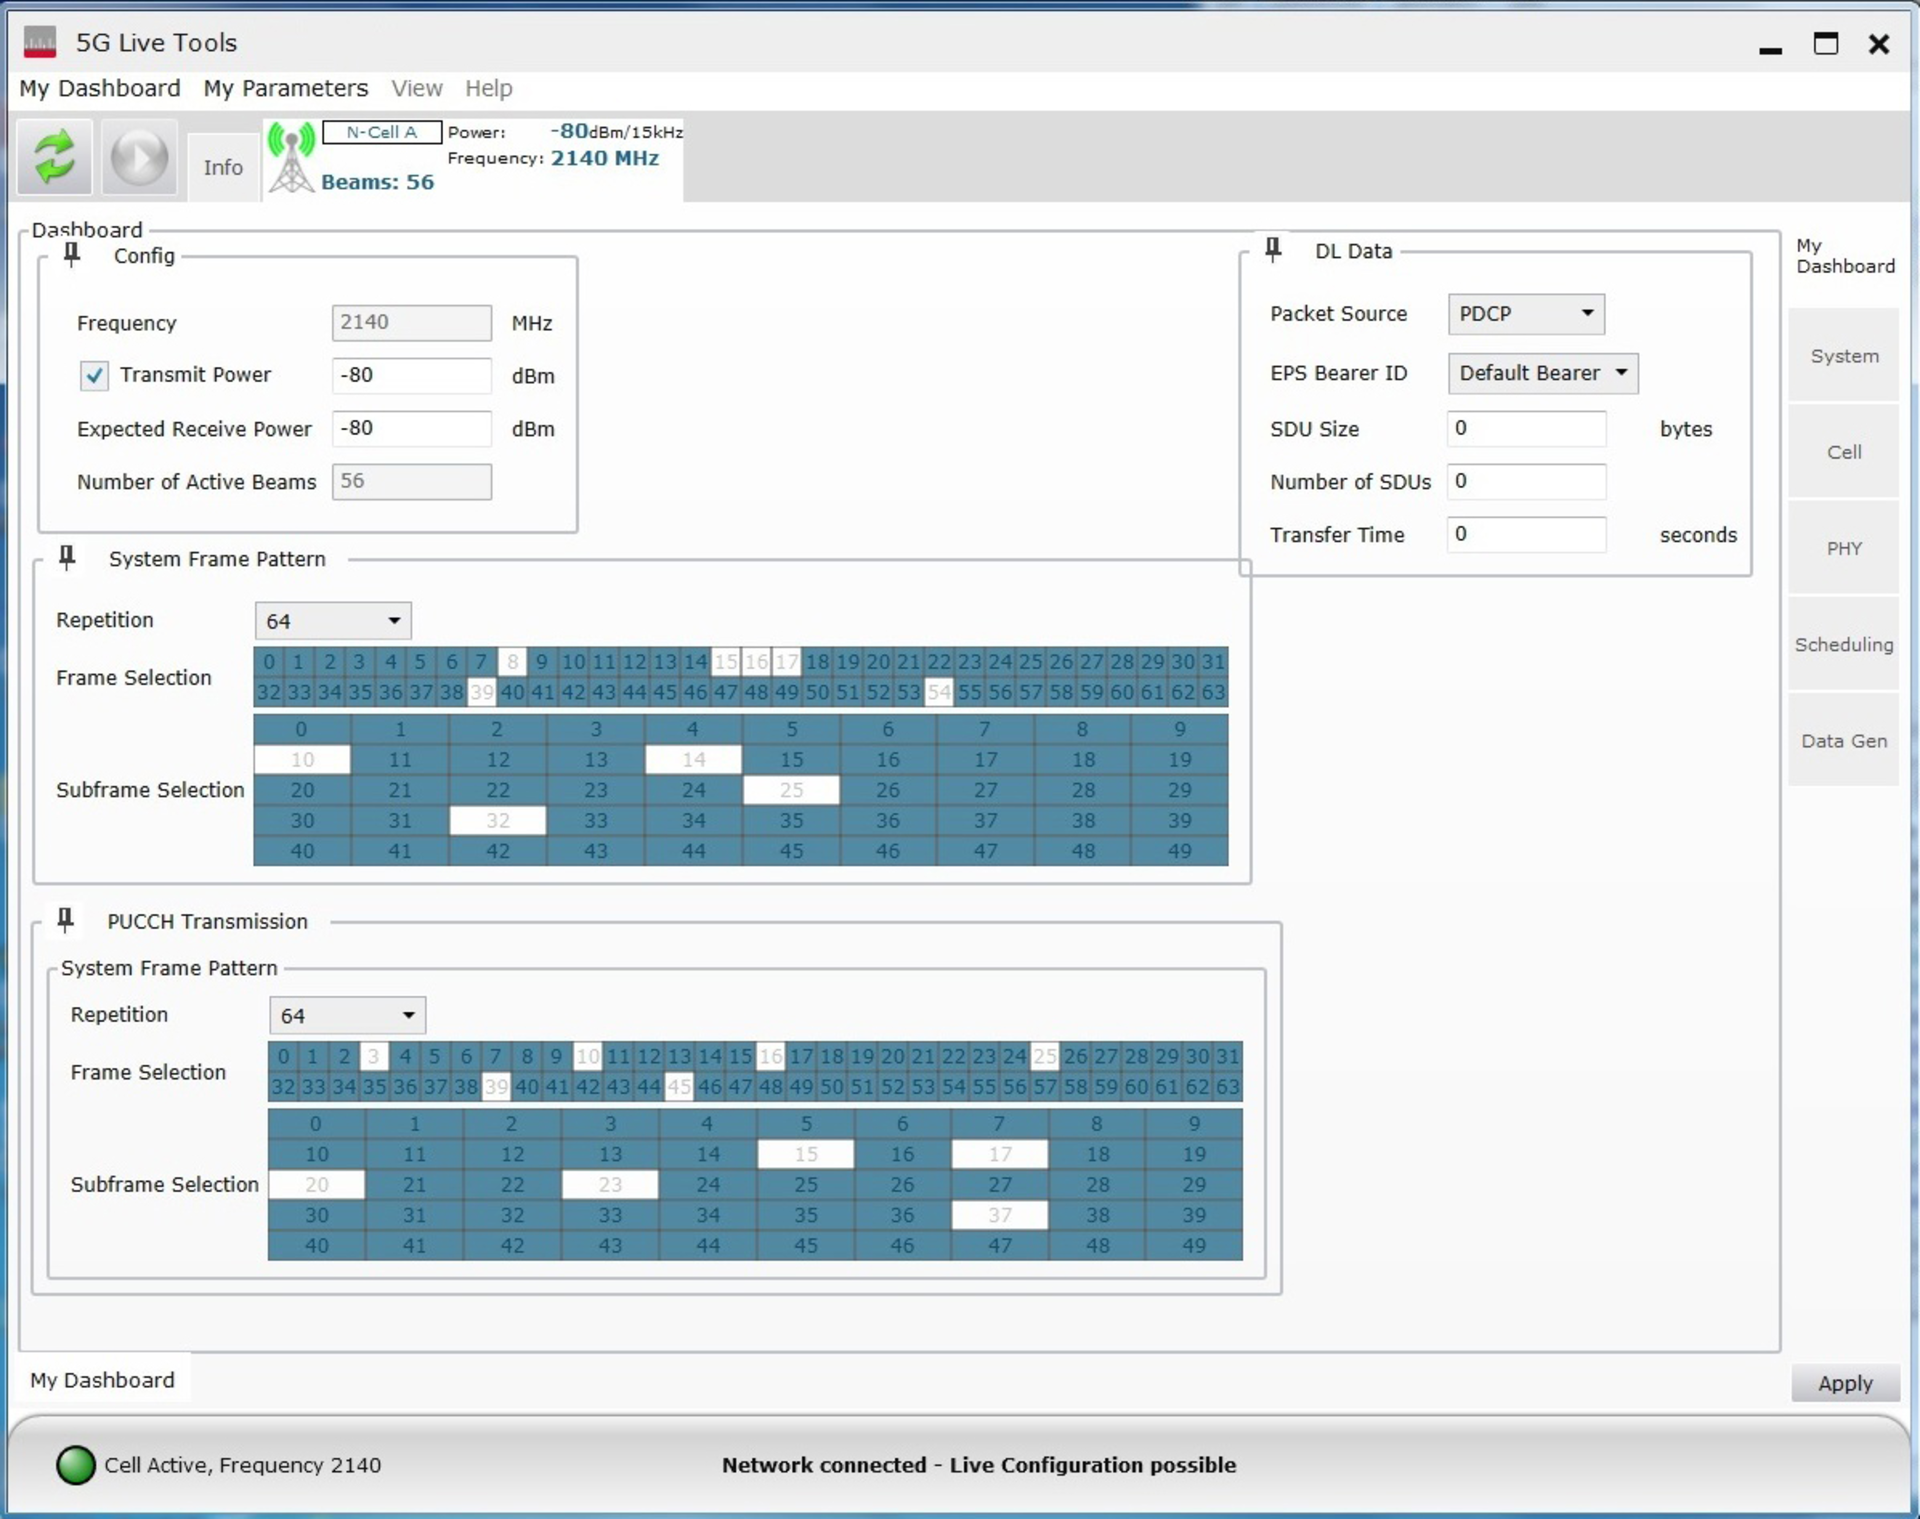
Task: Toggle frame 8 in the Frame Selection grid
Action: click(512, 661)
